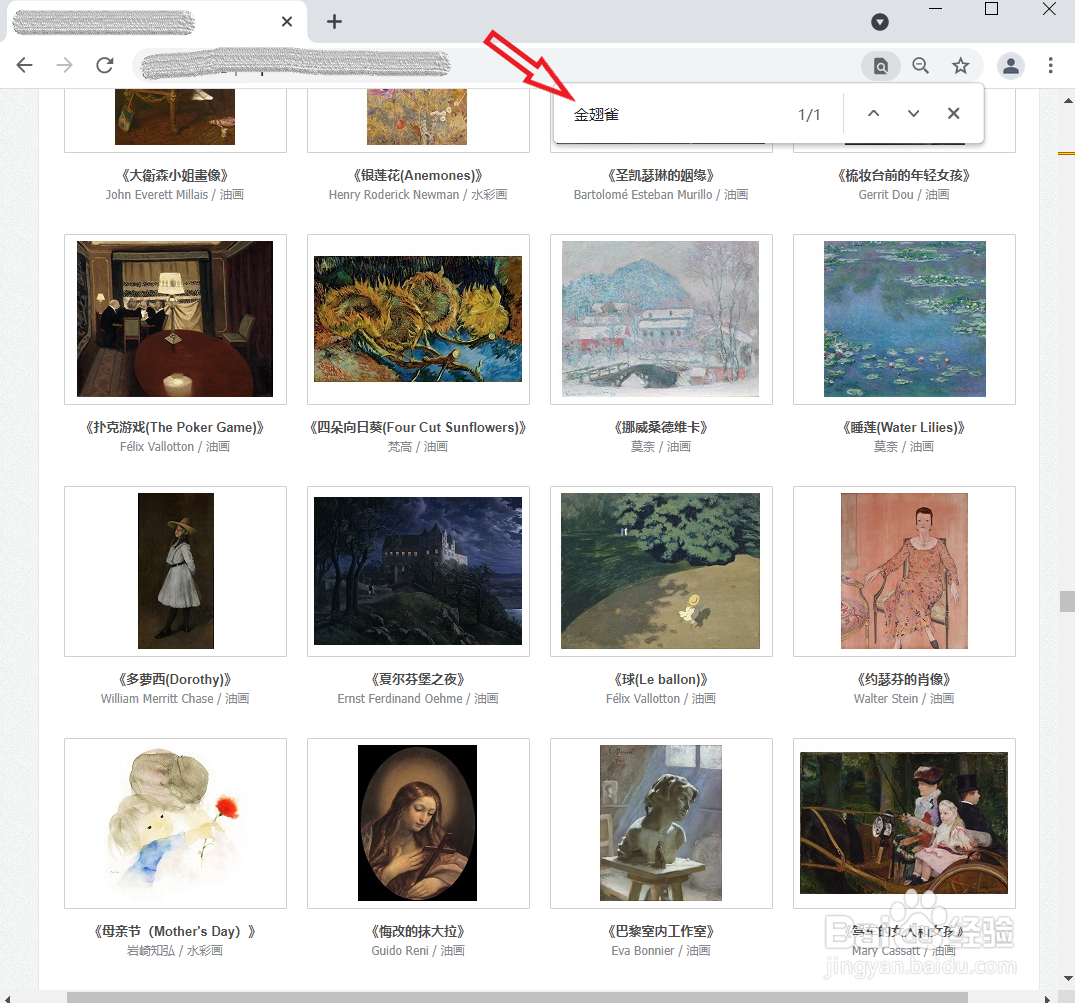Open the title 《睡莲(Water Lilies)》
This screenshot has width=1075, height=1003.
[x=904, y=427]
